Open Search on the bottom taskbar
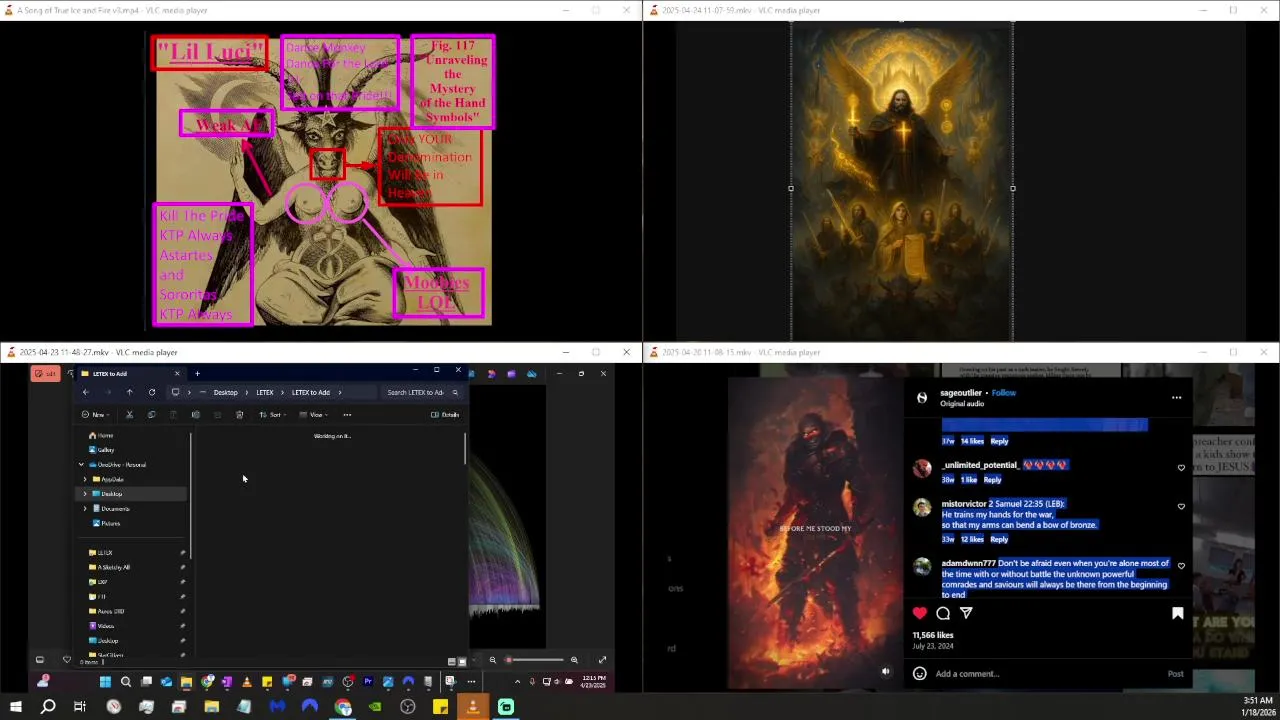The height and width of the screenshot is (720, 1280). [x=47, y=707]
